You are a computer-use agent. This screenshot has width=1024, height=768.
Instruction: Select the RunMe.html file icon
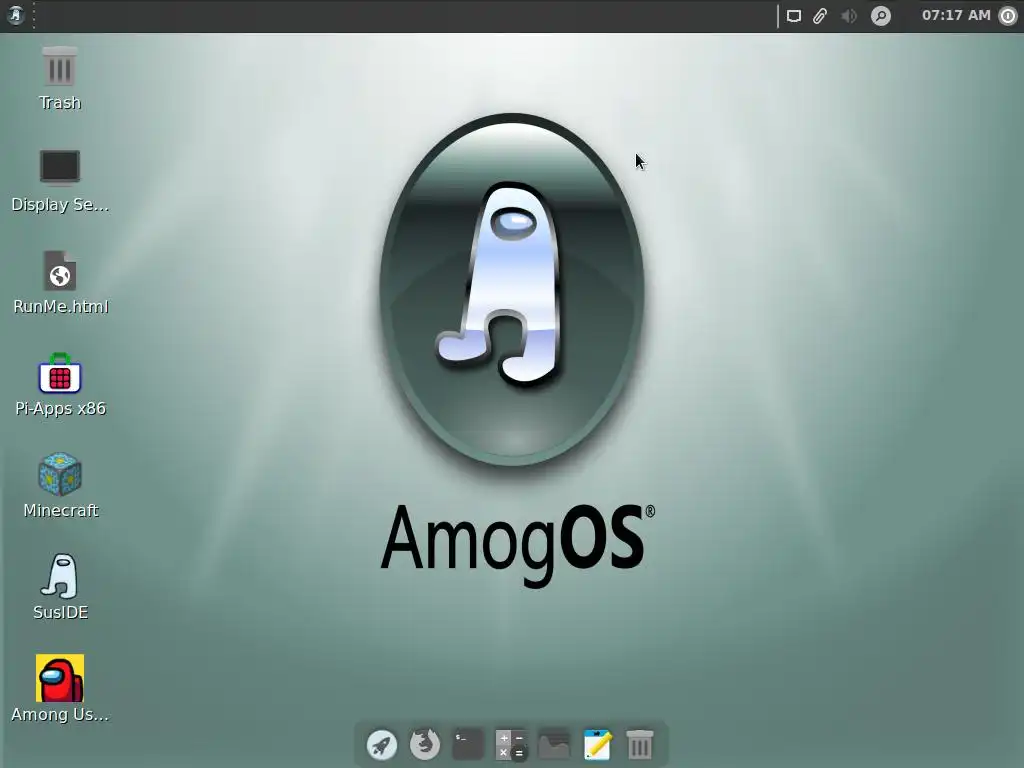(59, 270)
